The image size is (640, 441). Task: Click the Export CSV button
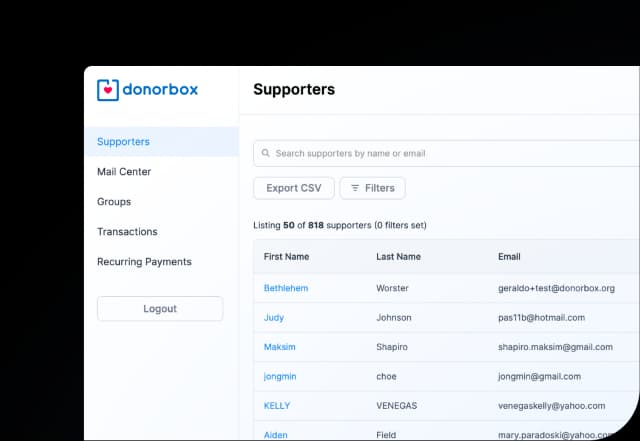[293, 188]
